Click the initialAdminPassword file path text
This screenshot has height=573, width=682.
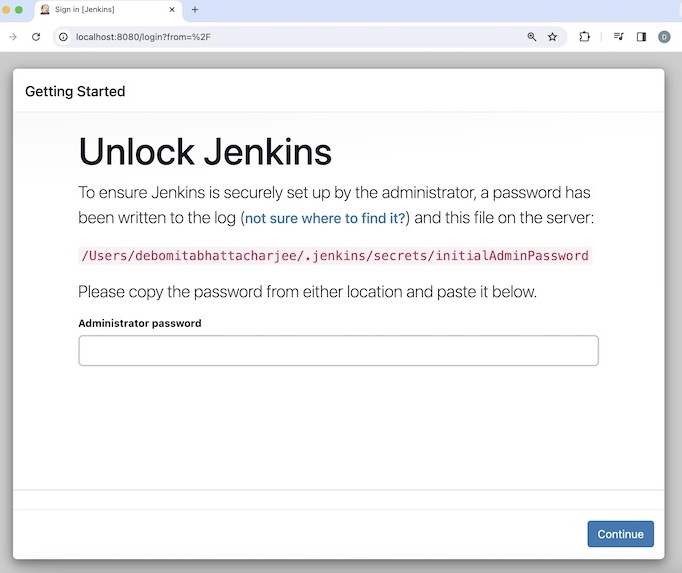pos(334,255)
